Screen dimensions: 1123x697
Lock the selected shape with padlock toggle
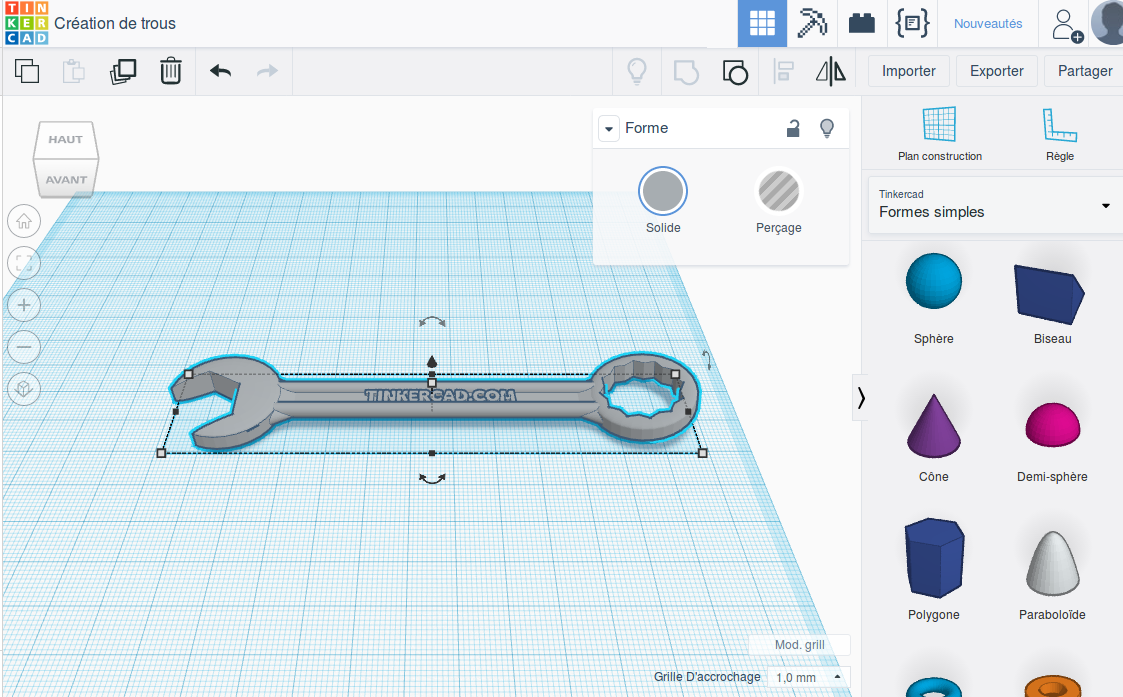(x=793, y=128)
